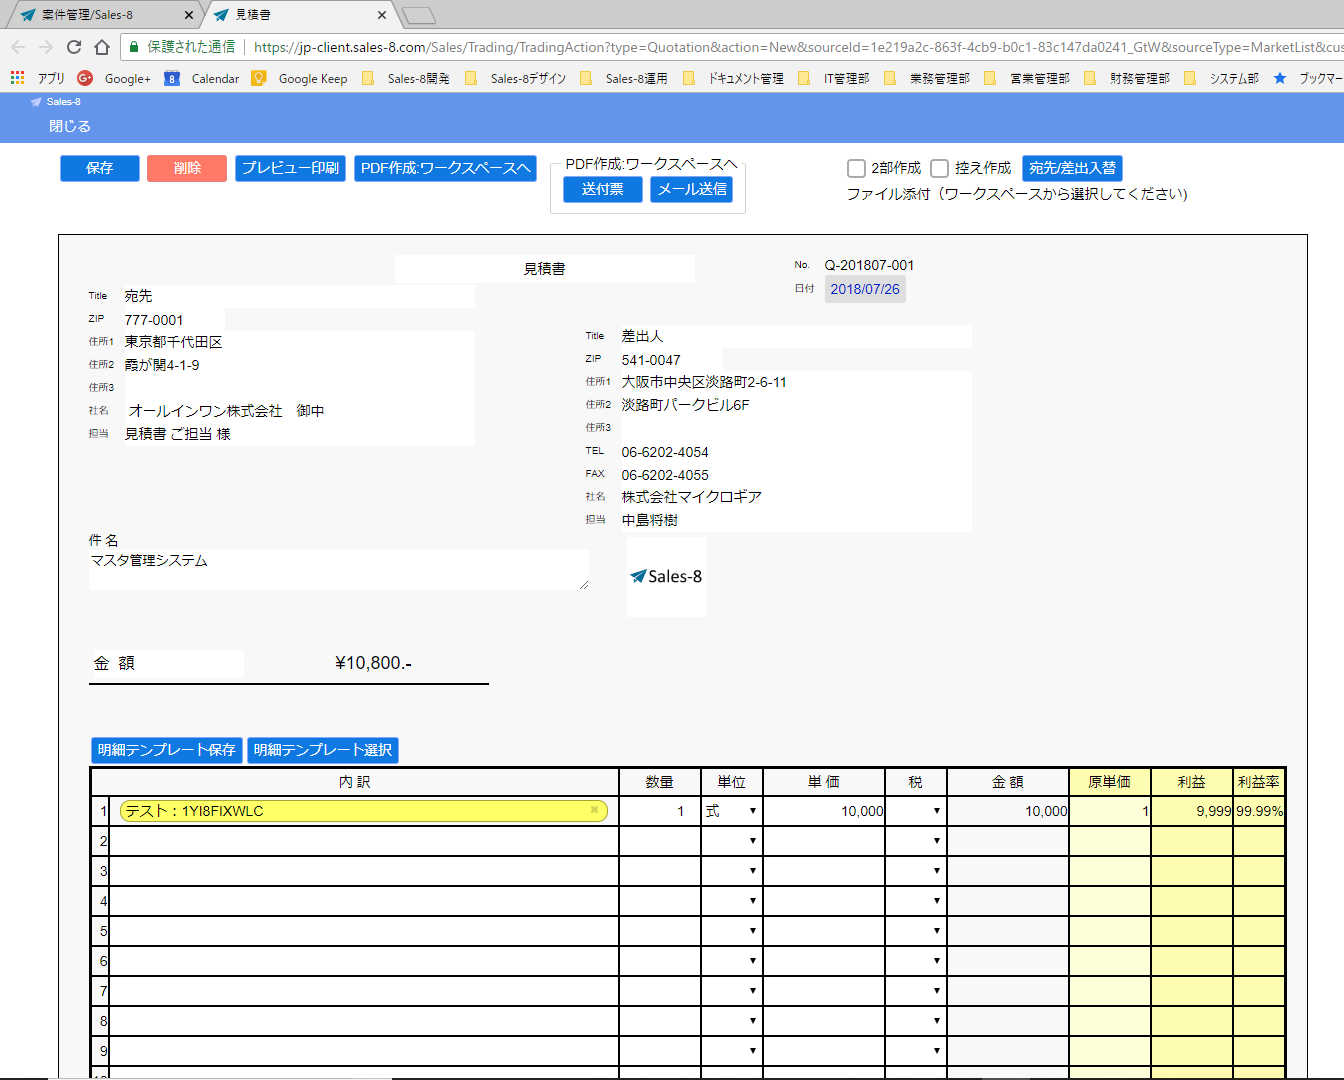Click the quantity cell in row 1
The width and height of the screenshot is (1344, 1080).
(660, 811)
